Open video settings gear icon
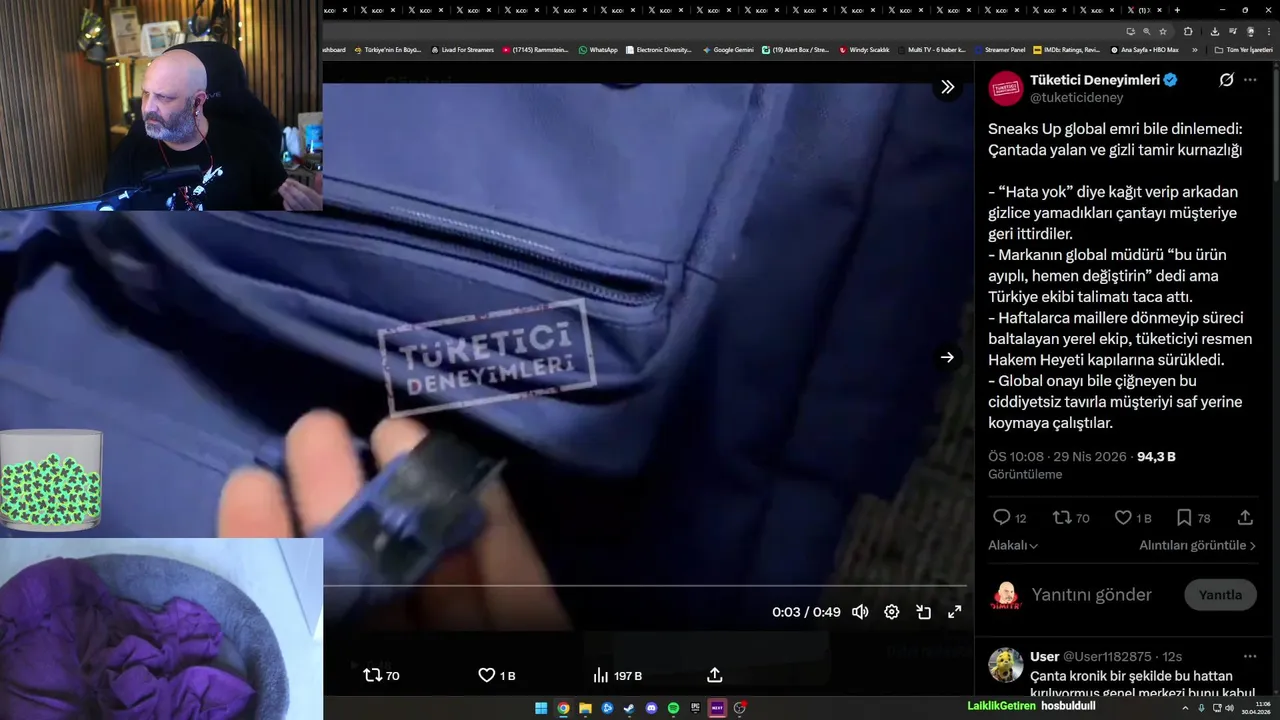Image resolution: width=1280 pixels, height=720 pixels. point(892,612)
